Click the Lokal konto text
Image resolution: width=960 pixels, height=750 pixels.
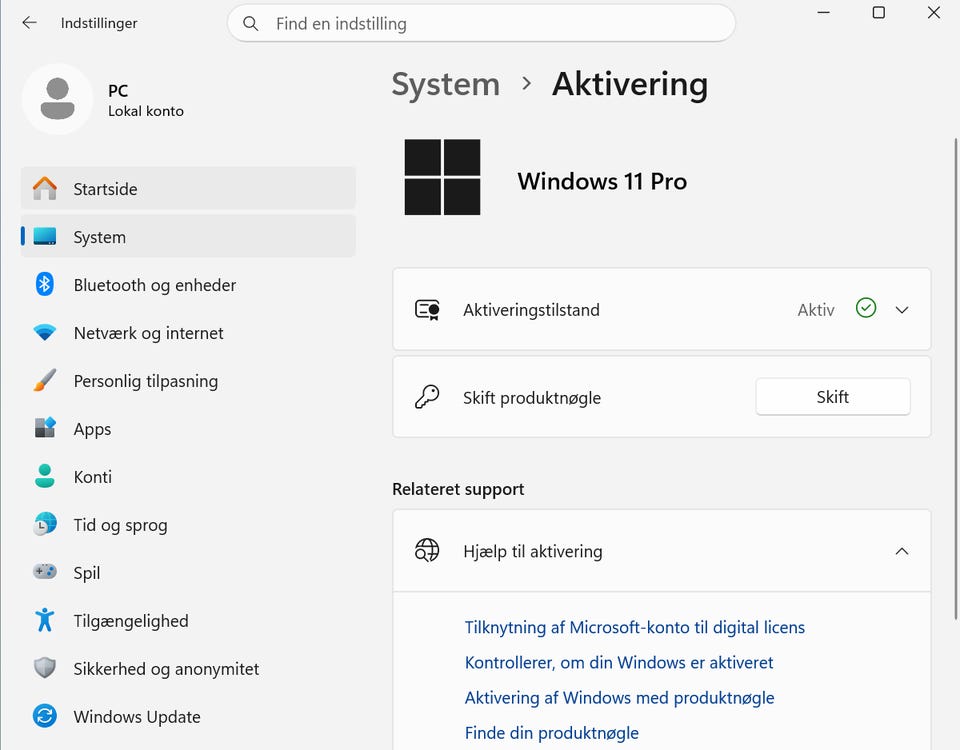click(146, 111)
